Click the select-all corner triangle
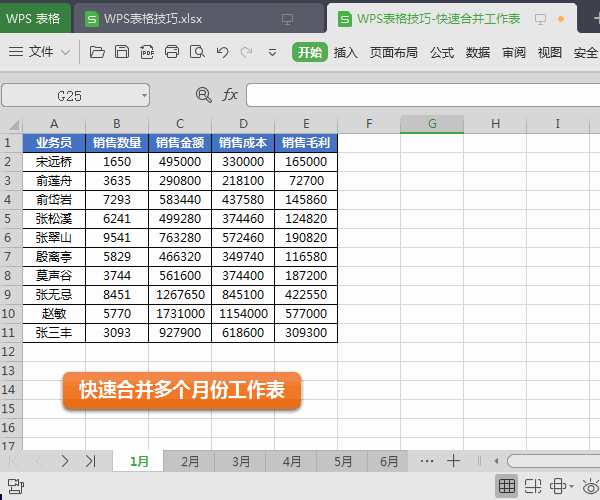 pos(13,124)
